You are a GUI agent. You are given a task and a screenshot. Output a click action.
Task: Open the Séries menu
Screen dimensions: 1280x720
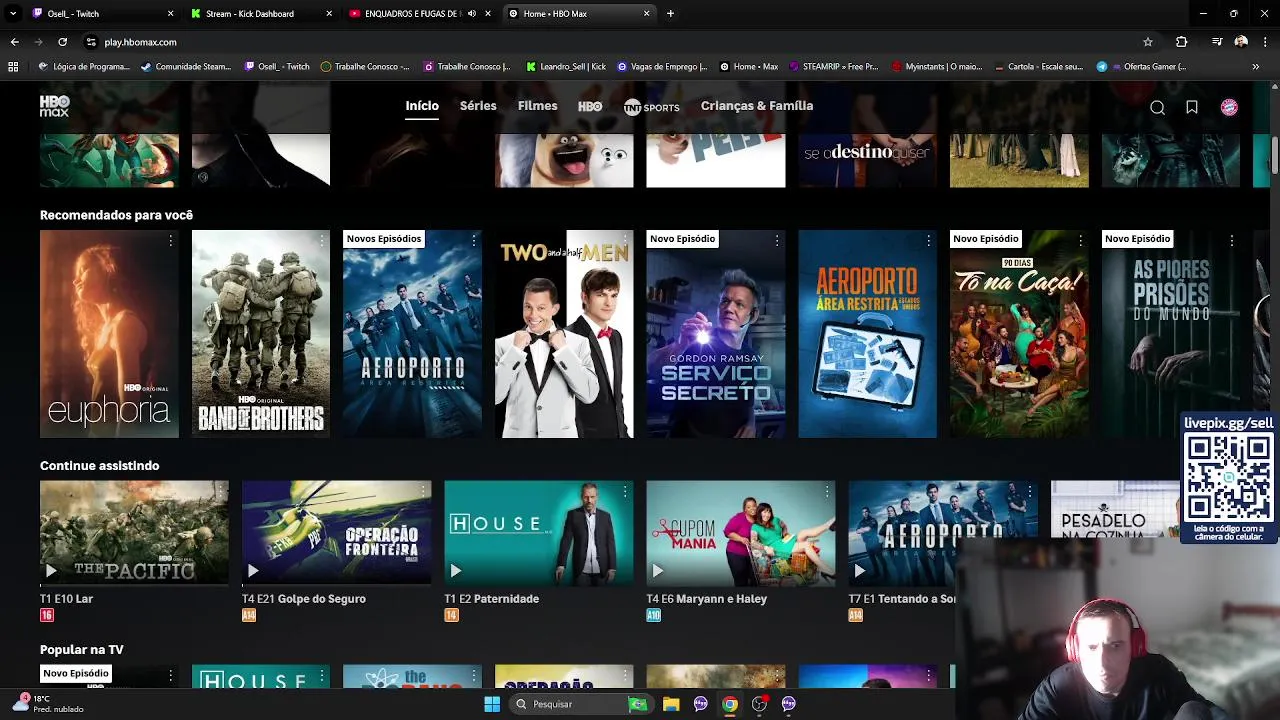pyautogui.click(x=478, y=106)
